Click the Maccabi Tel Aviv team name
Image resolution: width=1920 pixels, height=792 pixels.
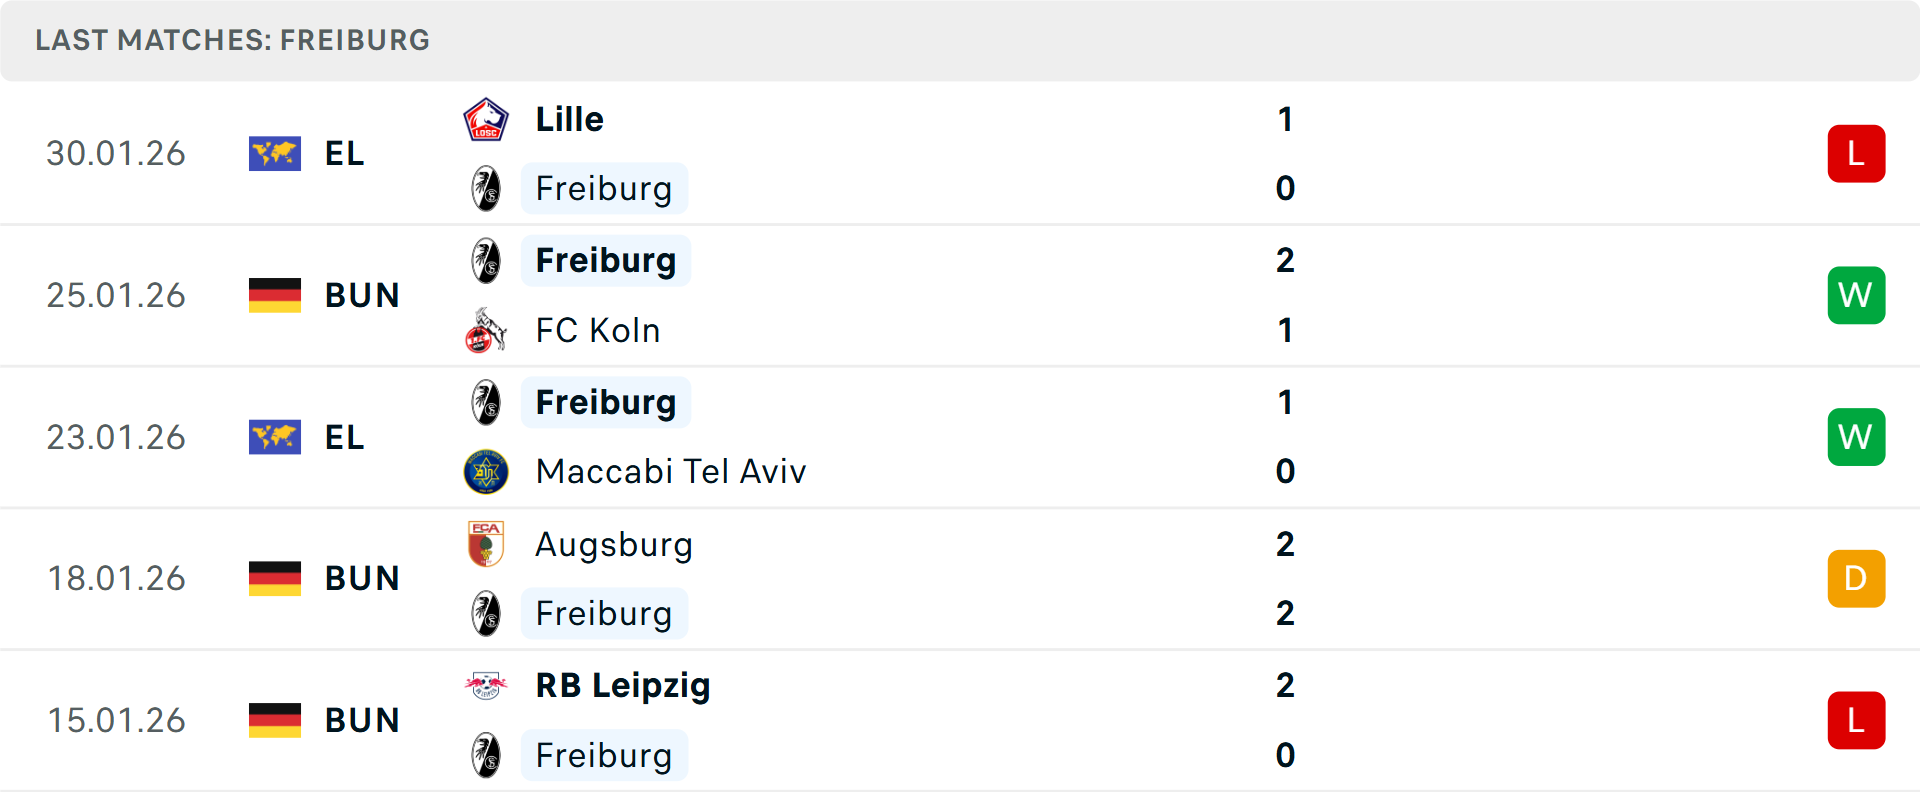coord(670,471)
